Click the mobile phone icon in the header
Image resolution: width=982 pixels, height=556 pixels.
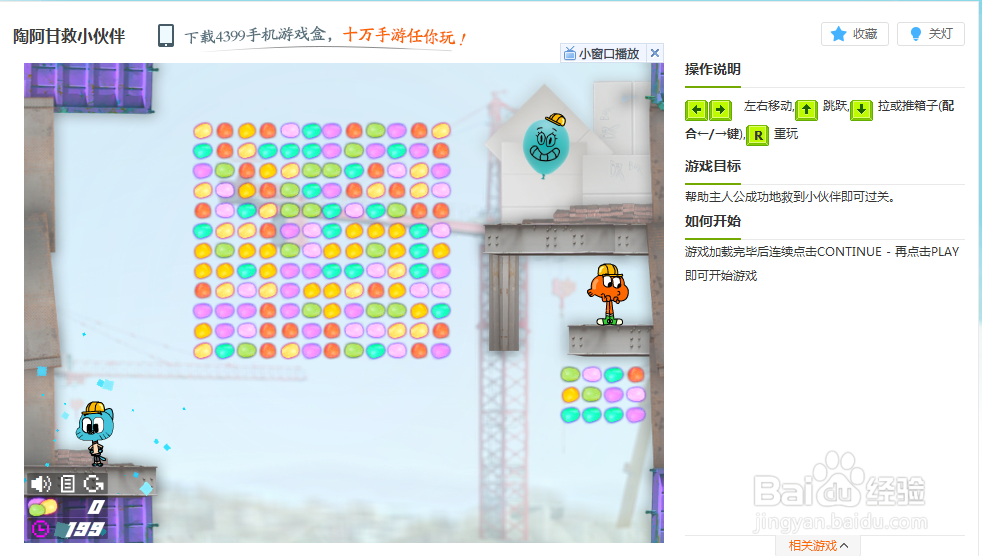coord(166,36)
